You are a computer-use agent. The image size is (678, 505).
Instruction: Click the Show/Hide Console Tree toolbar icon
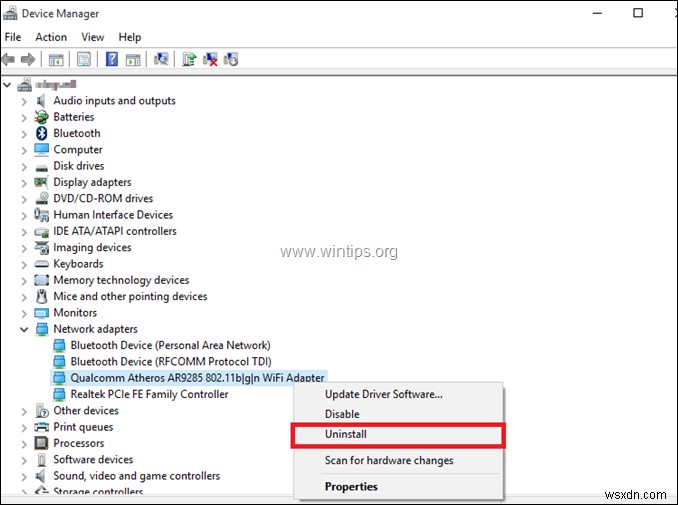pyautogui.click(x=56, y=59)
